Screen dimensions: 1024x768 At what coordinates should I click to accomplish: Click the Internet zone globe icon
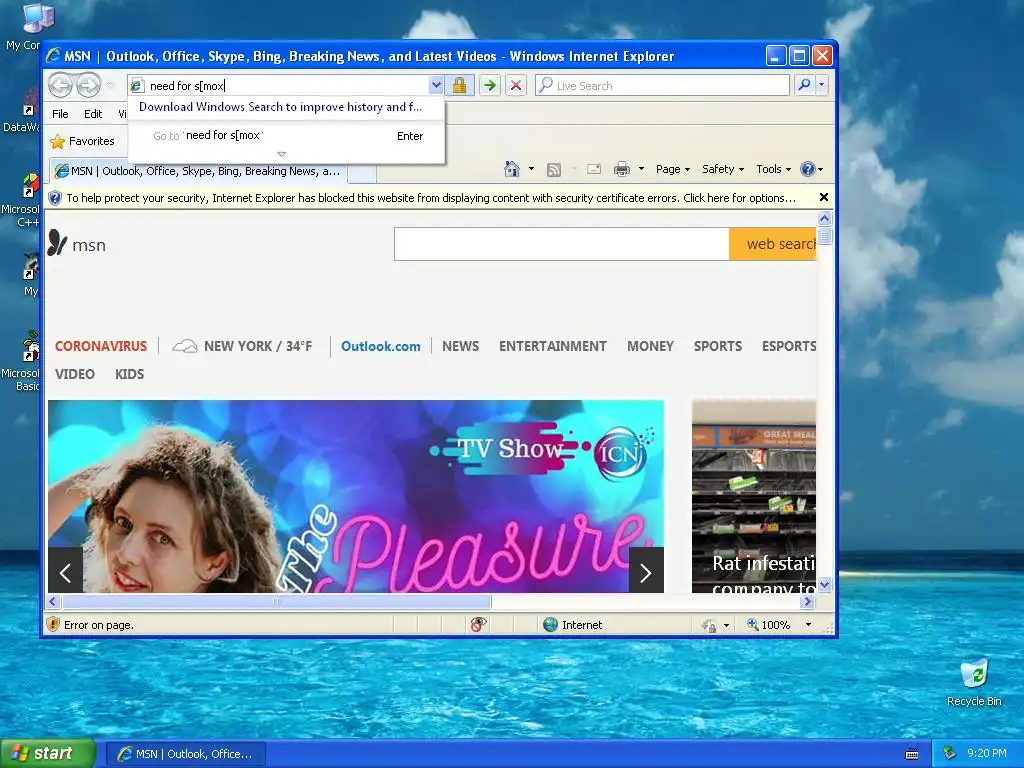[x=551, y=624]
